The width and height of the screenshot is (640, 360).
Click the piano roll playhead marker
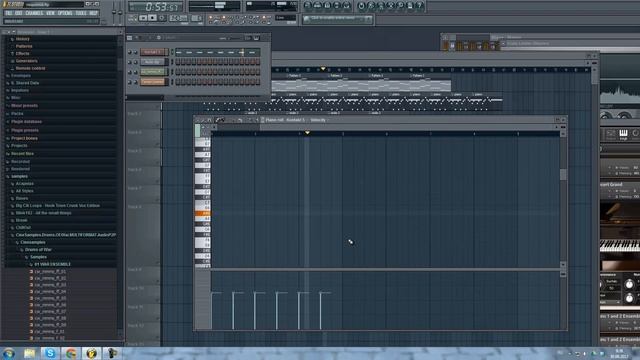(x=307, y=133)
